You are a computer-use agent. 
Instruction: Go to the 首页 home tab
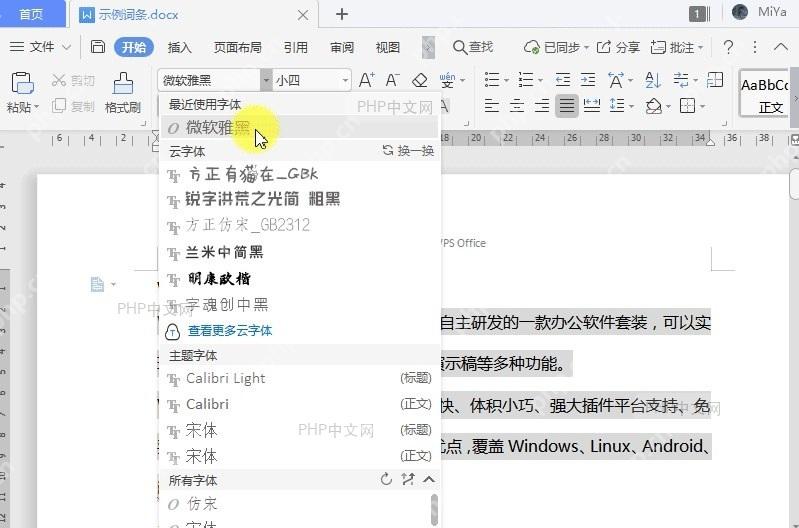(32, 14)
